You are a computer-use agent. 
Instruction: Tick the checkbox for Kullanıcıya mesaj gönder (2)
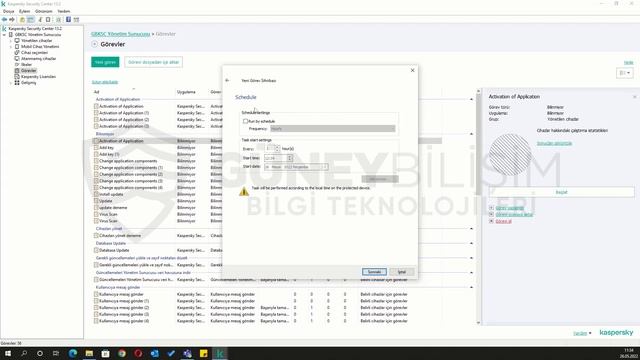[96, 308]
